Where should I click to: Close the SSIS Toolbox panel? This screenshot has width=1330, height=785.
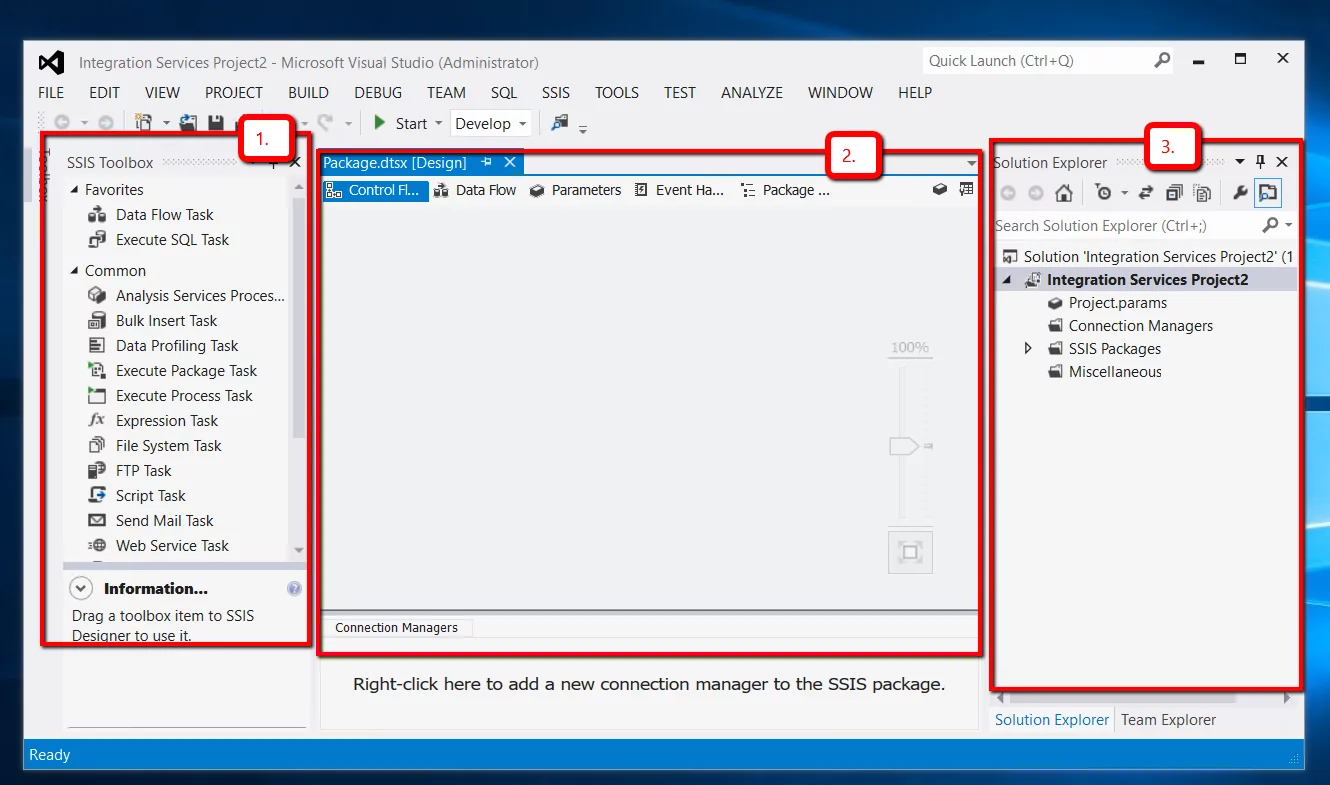[295, 162]
